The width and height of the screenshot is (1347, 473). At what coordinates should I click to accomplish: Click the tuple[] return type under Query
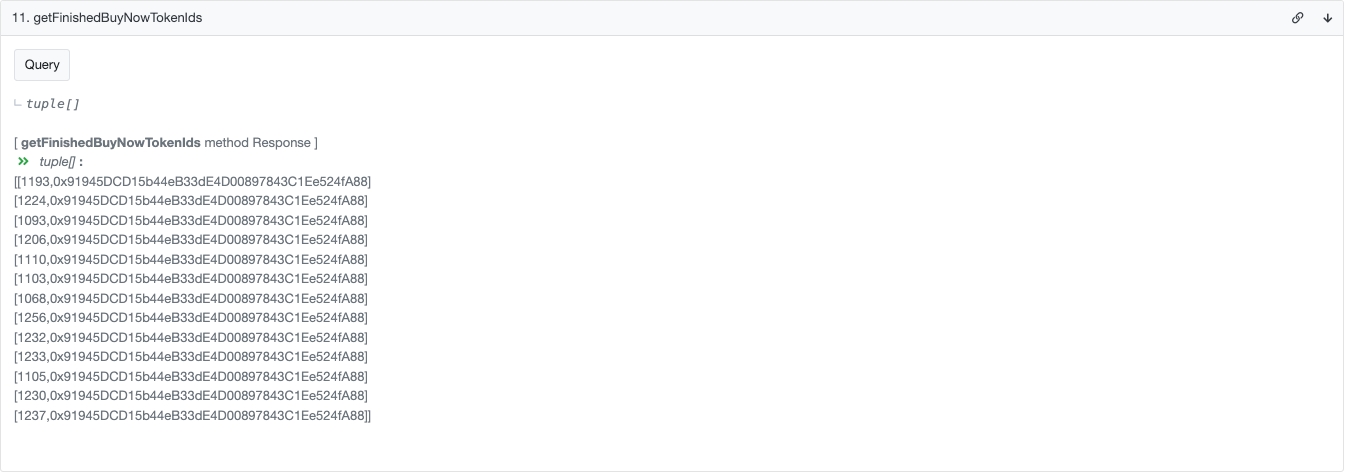pyautogui.click(x=53, y=104)
